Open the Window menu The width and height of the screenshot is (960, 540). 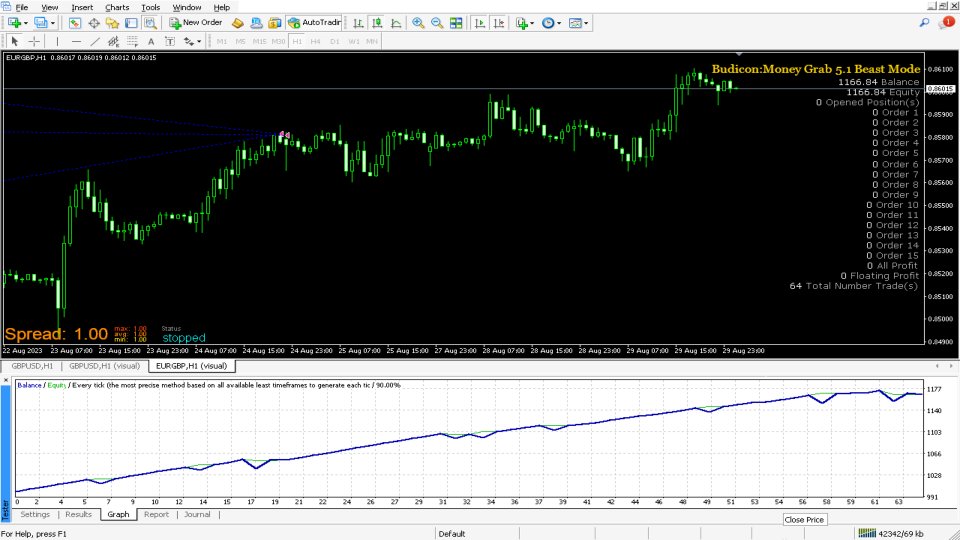187,7
